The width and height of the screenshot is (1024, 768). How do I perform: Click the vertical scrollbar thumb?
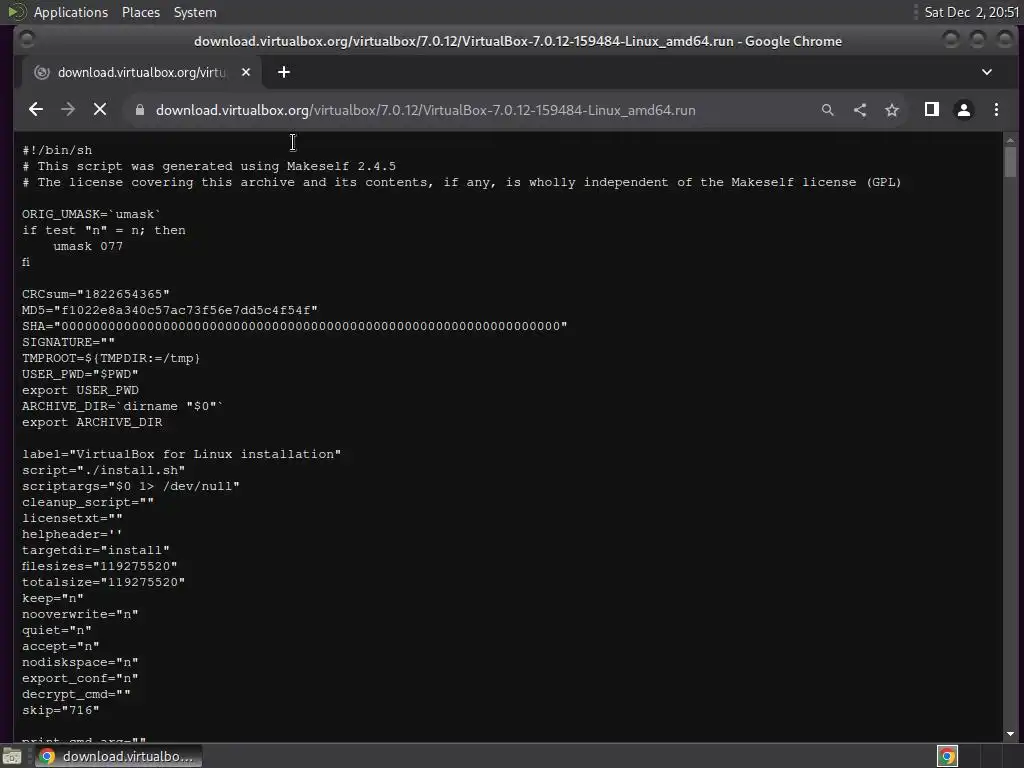[x=1010, y=161]
